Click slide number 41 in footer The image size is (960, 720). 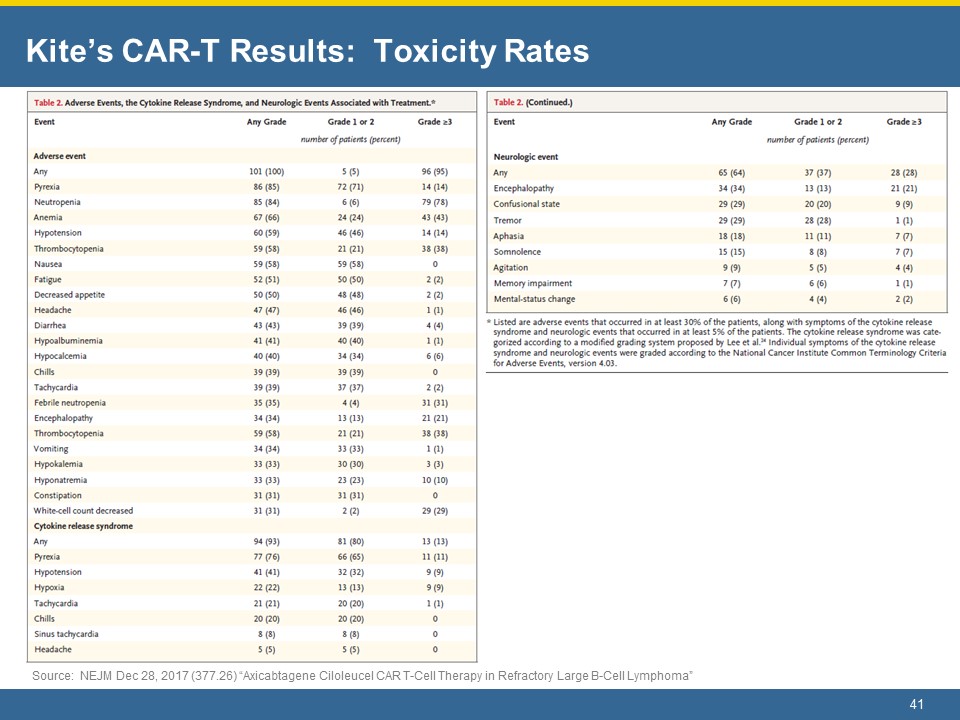point(917,706)
